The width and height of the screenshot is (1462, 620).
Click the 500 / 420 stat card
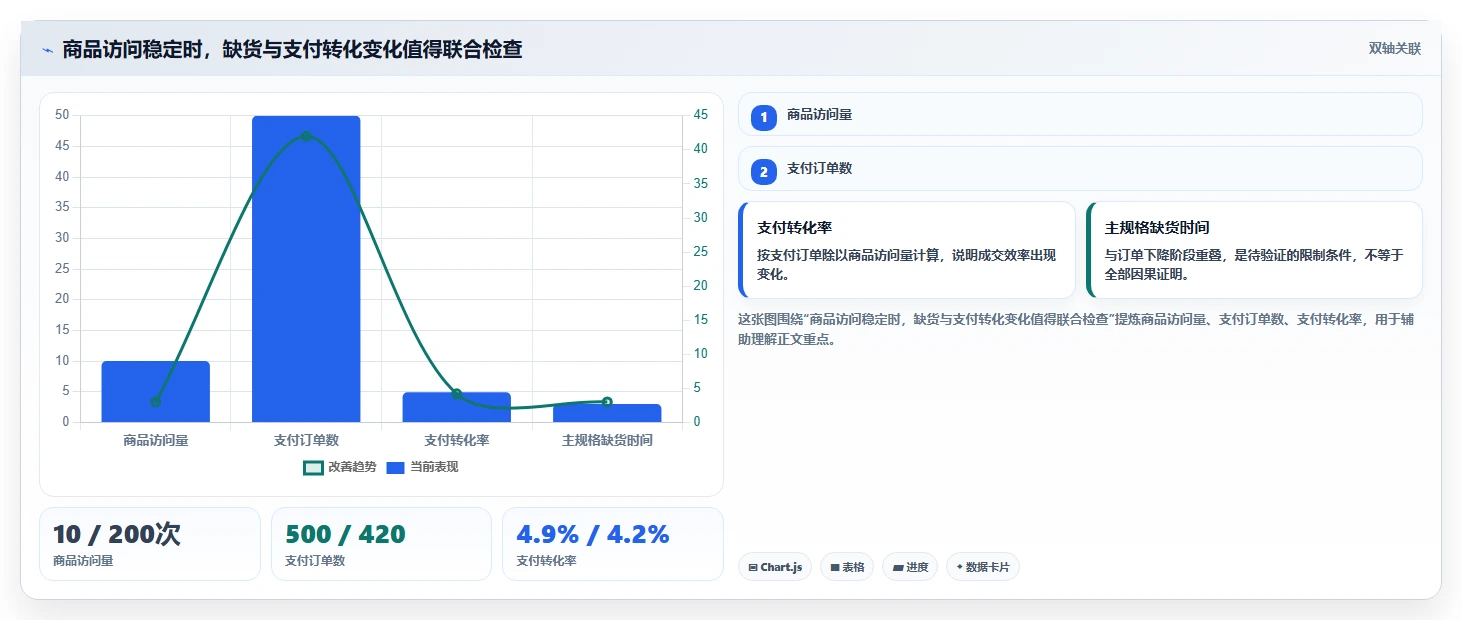(x=381, y=544)
